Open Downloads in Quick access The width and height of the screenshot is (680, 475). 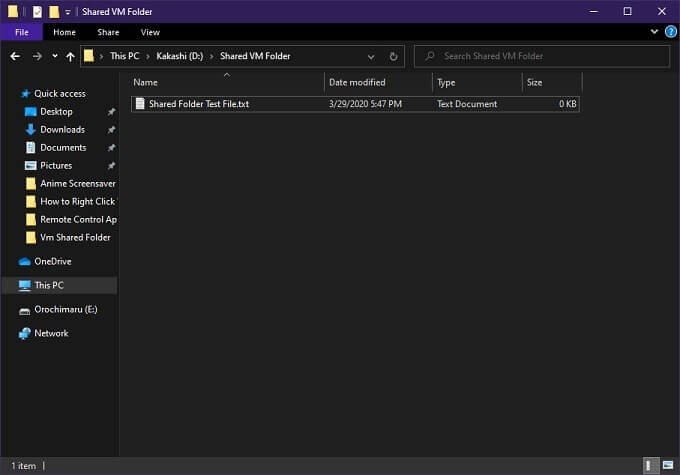tap(62, 129)
